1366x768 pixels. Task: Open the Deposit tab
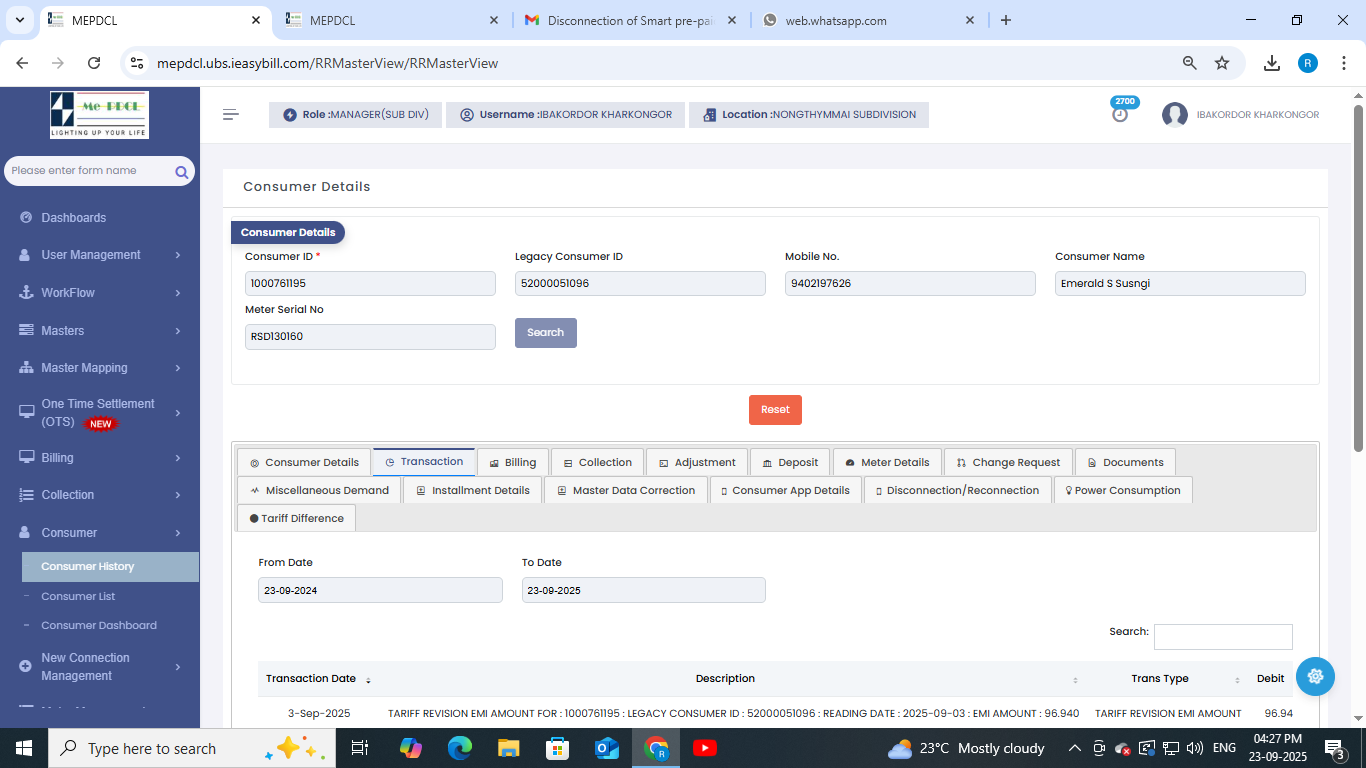coord(790,462)
